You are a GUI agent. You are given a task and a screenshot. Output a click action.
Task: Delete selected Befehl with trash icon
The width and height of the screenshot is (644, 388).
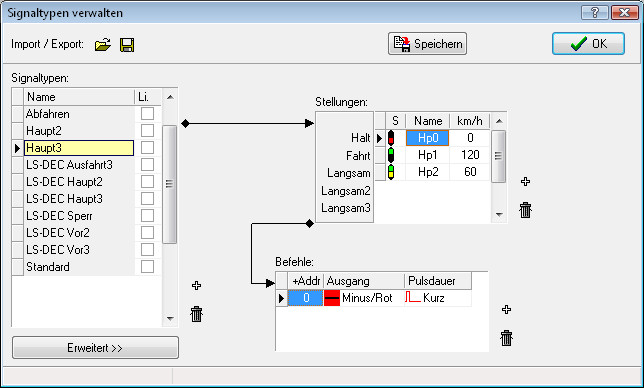coord(506,338)
